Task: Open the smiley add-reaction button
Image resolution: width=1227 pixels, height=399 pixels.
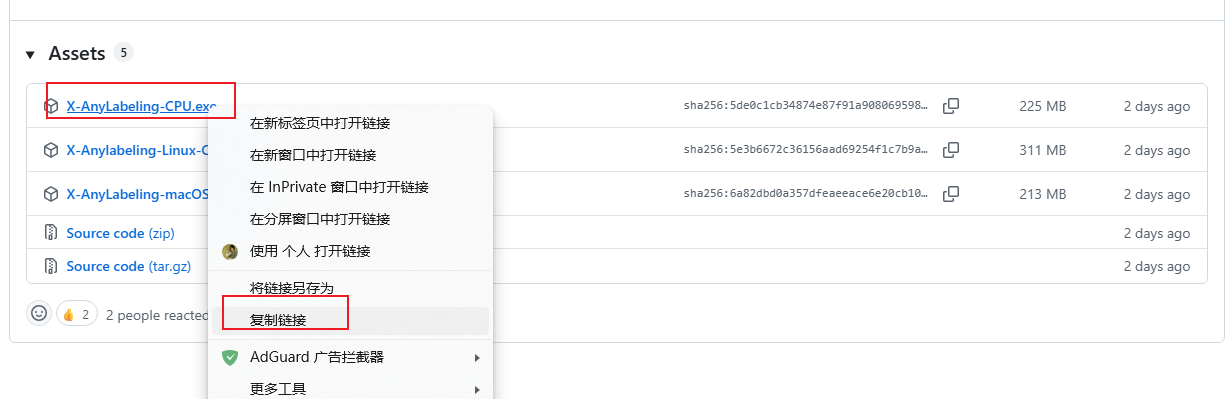Action: pos(39,313)
